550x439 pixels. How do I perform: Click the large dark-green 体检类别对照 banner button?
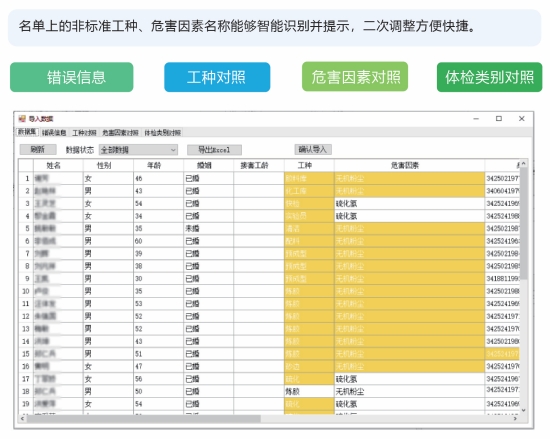(x=489, y=77)
